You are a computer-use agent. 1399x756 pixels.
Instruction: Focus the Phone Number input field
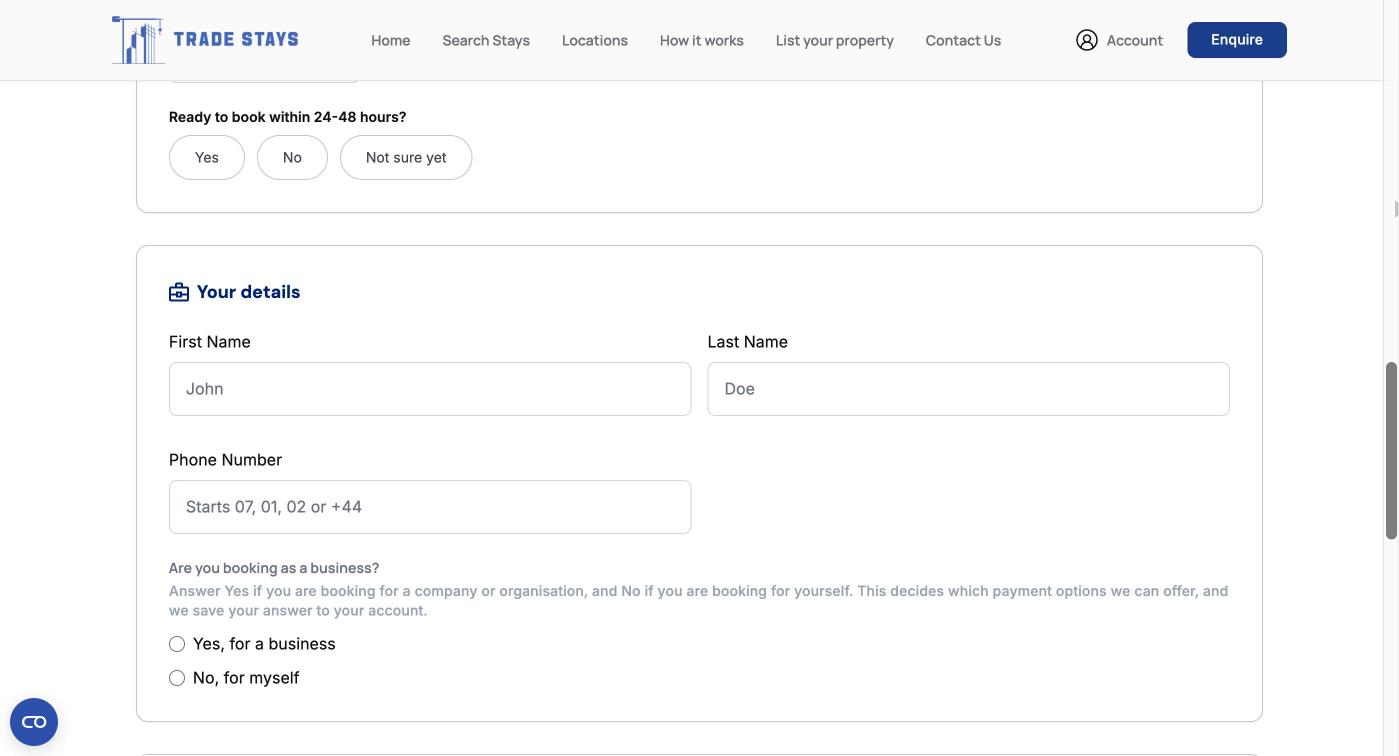[430, 507]
